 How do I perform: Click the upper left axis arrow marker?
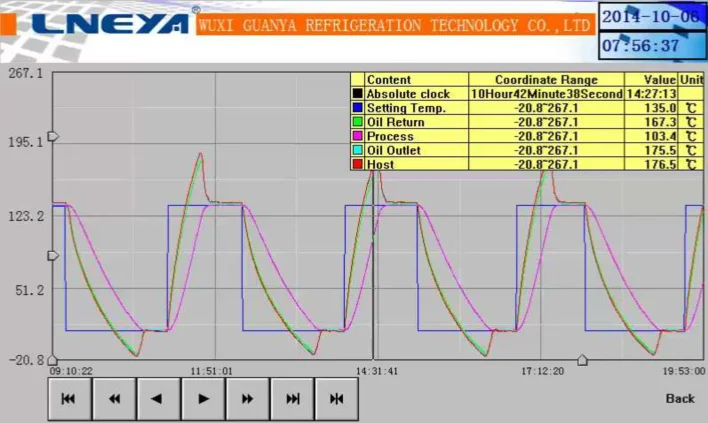click(x=53, y=136)
